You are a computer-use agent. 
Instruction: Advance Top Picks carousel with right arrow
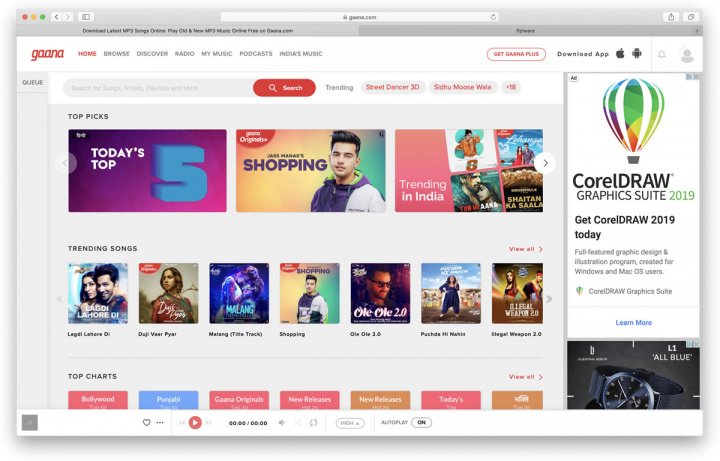(x=545, y=163)
